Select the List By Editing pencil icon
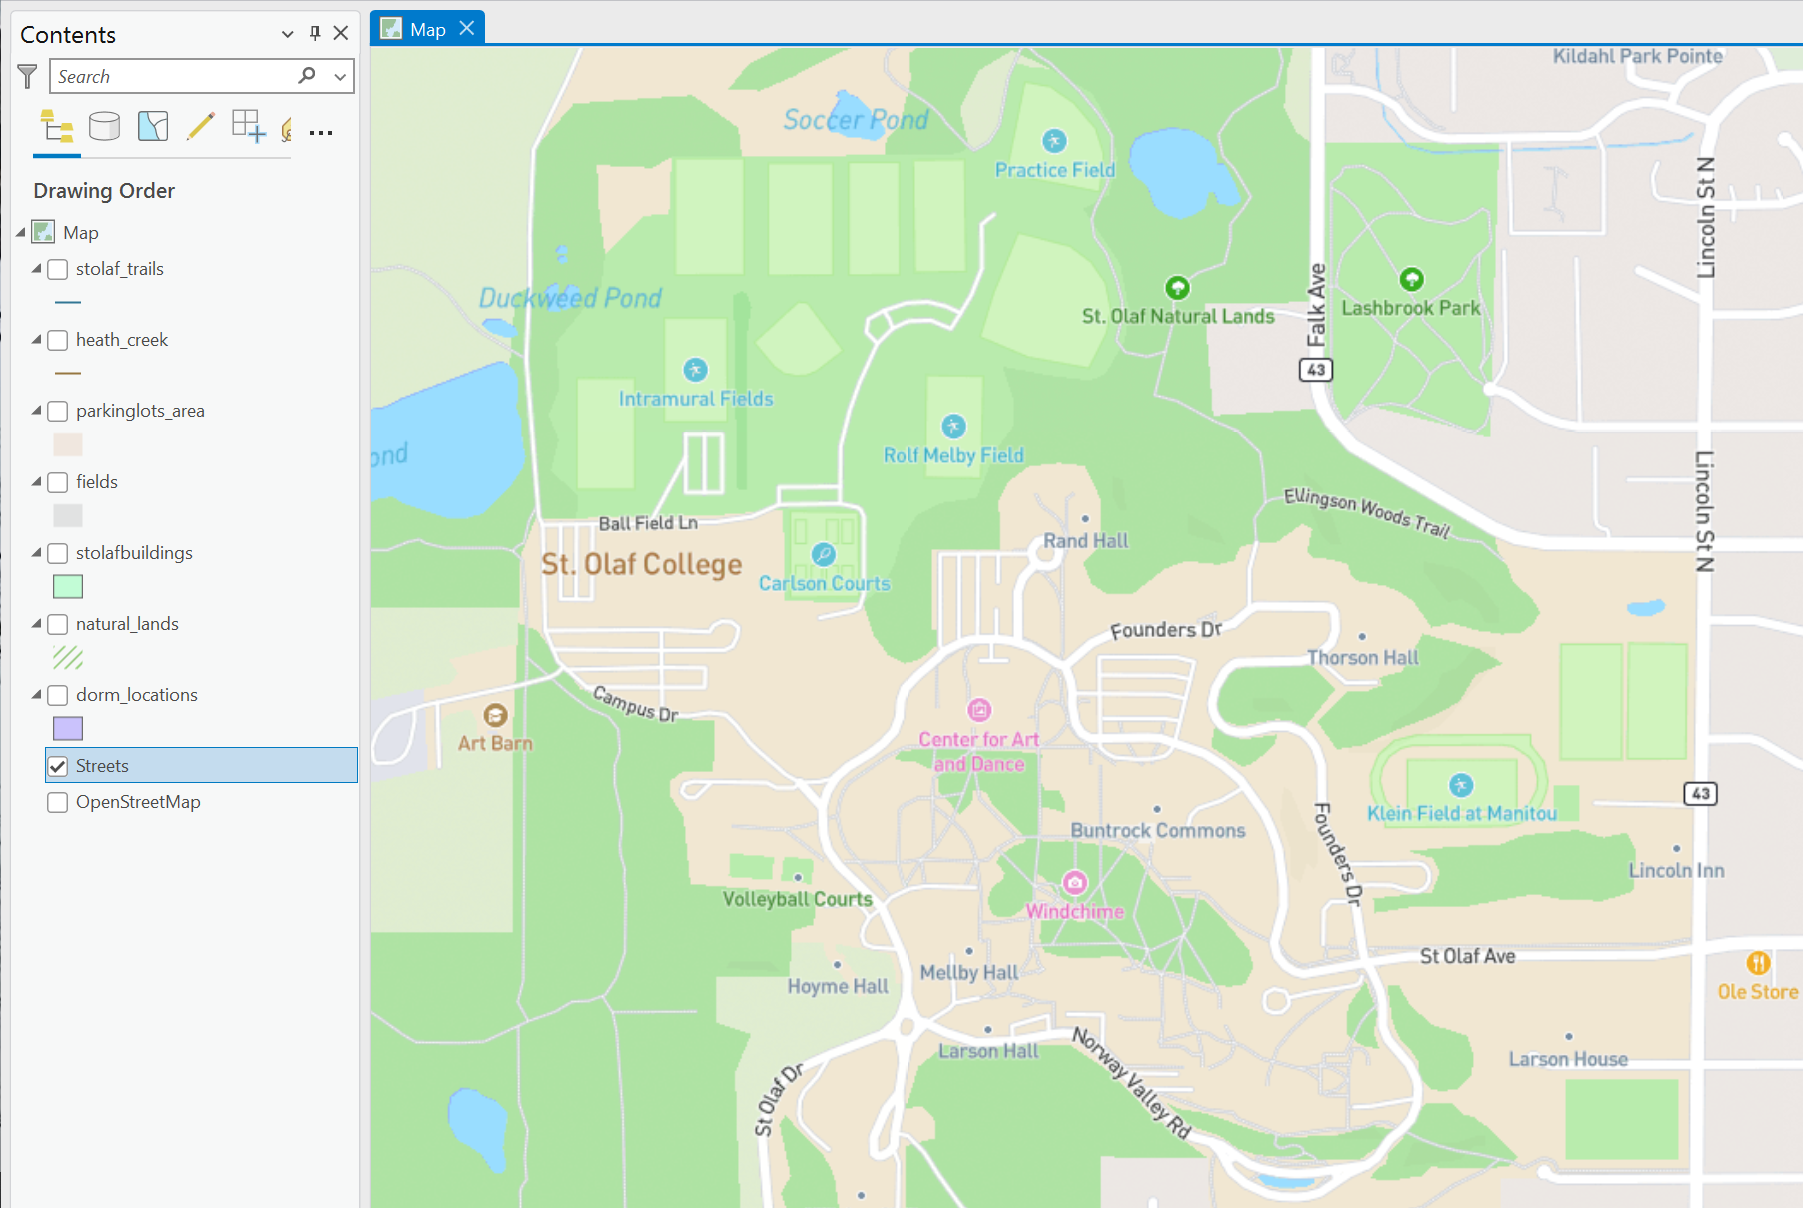Screen dimensions: 1803x1208 point(200,127)
